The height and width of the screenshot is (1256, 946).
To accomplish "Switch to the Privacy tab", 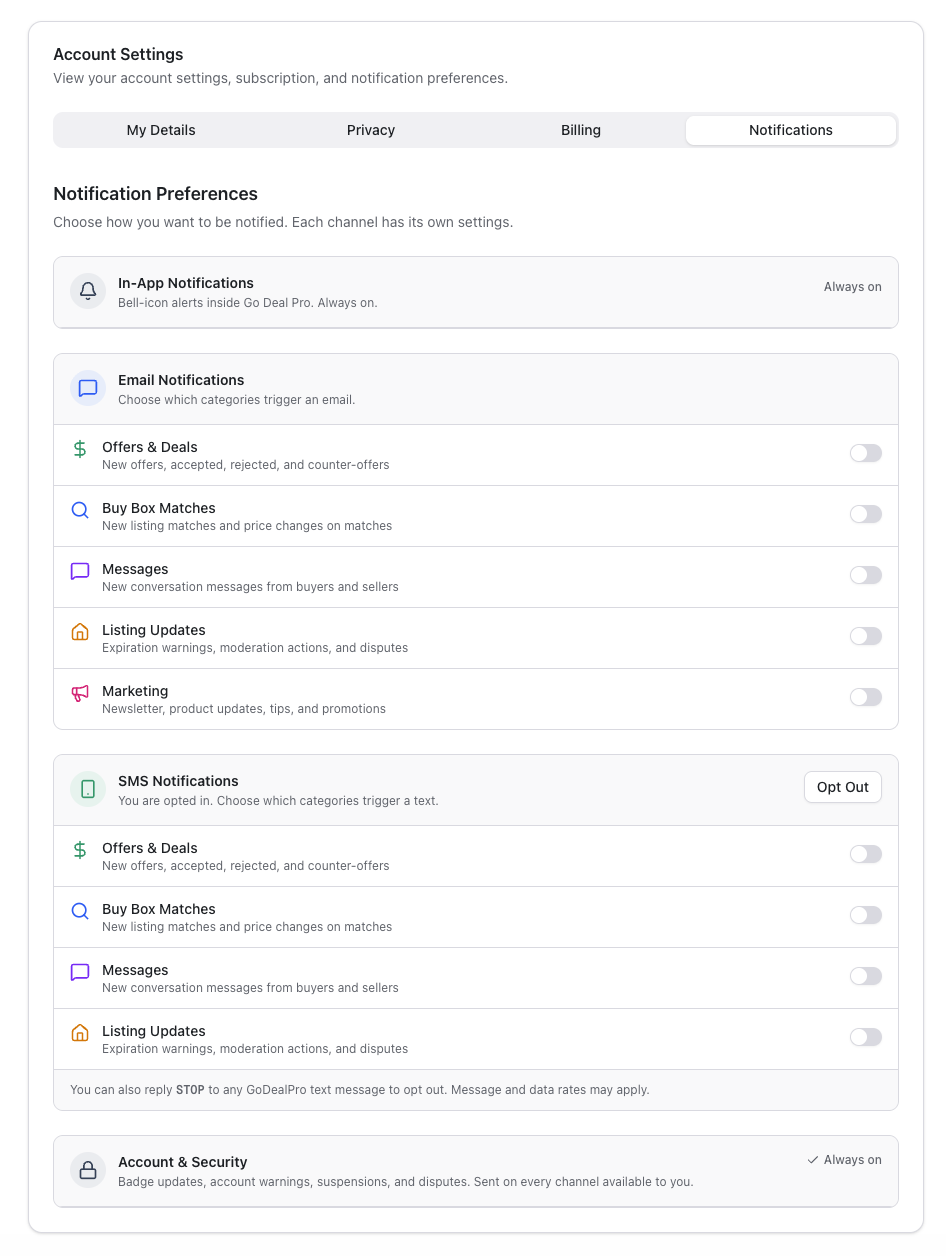I will point(371,130).
